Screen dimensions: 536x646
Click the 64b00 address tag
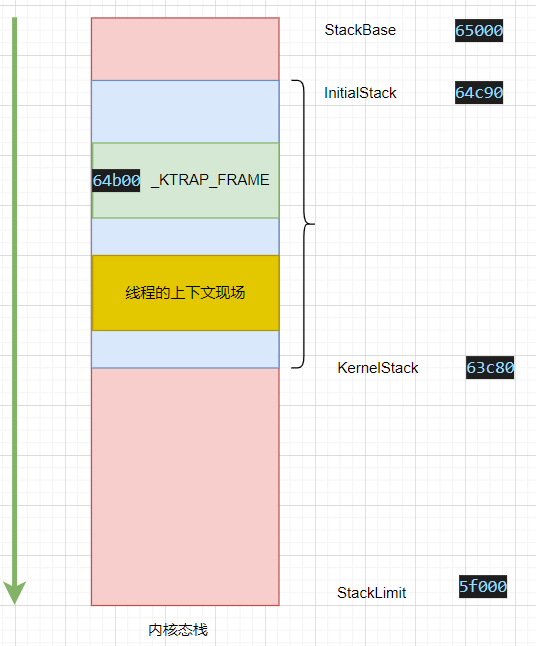click(x=116, y=180)
